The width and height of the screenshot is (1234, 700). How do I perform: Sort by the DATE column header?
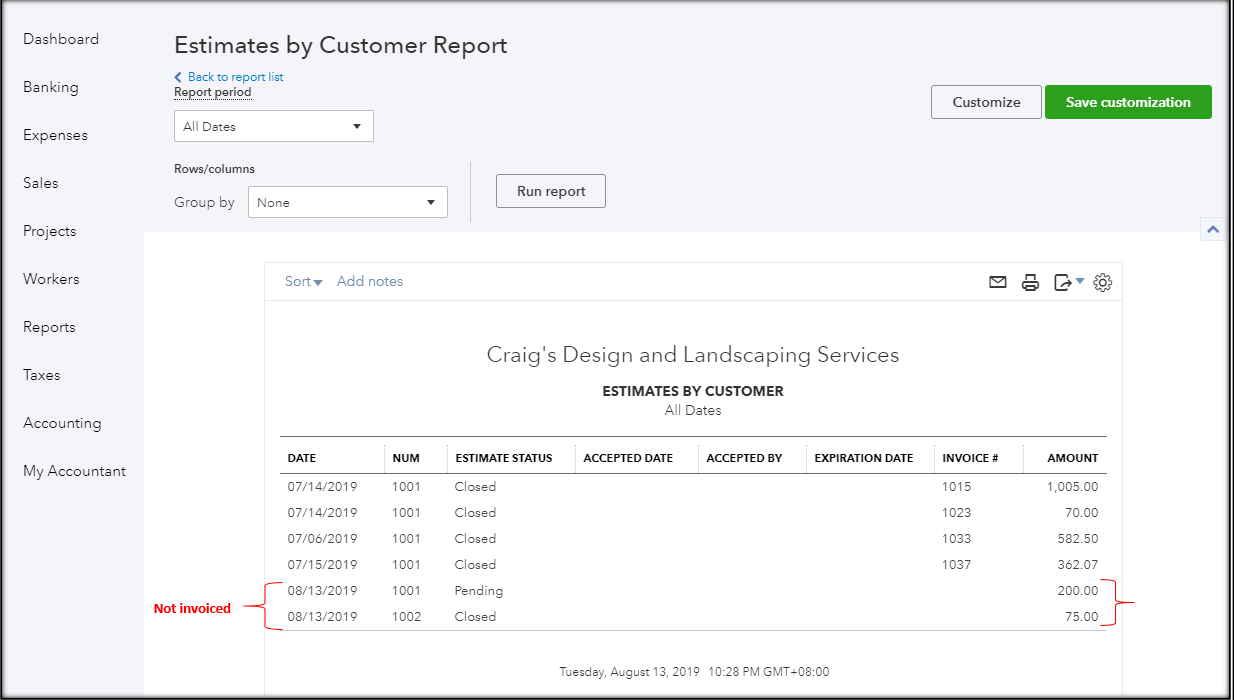point(302,458)
